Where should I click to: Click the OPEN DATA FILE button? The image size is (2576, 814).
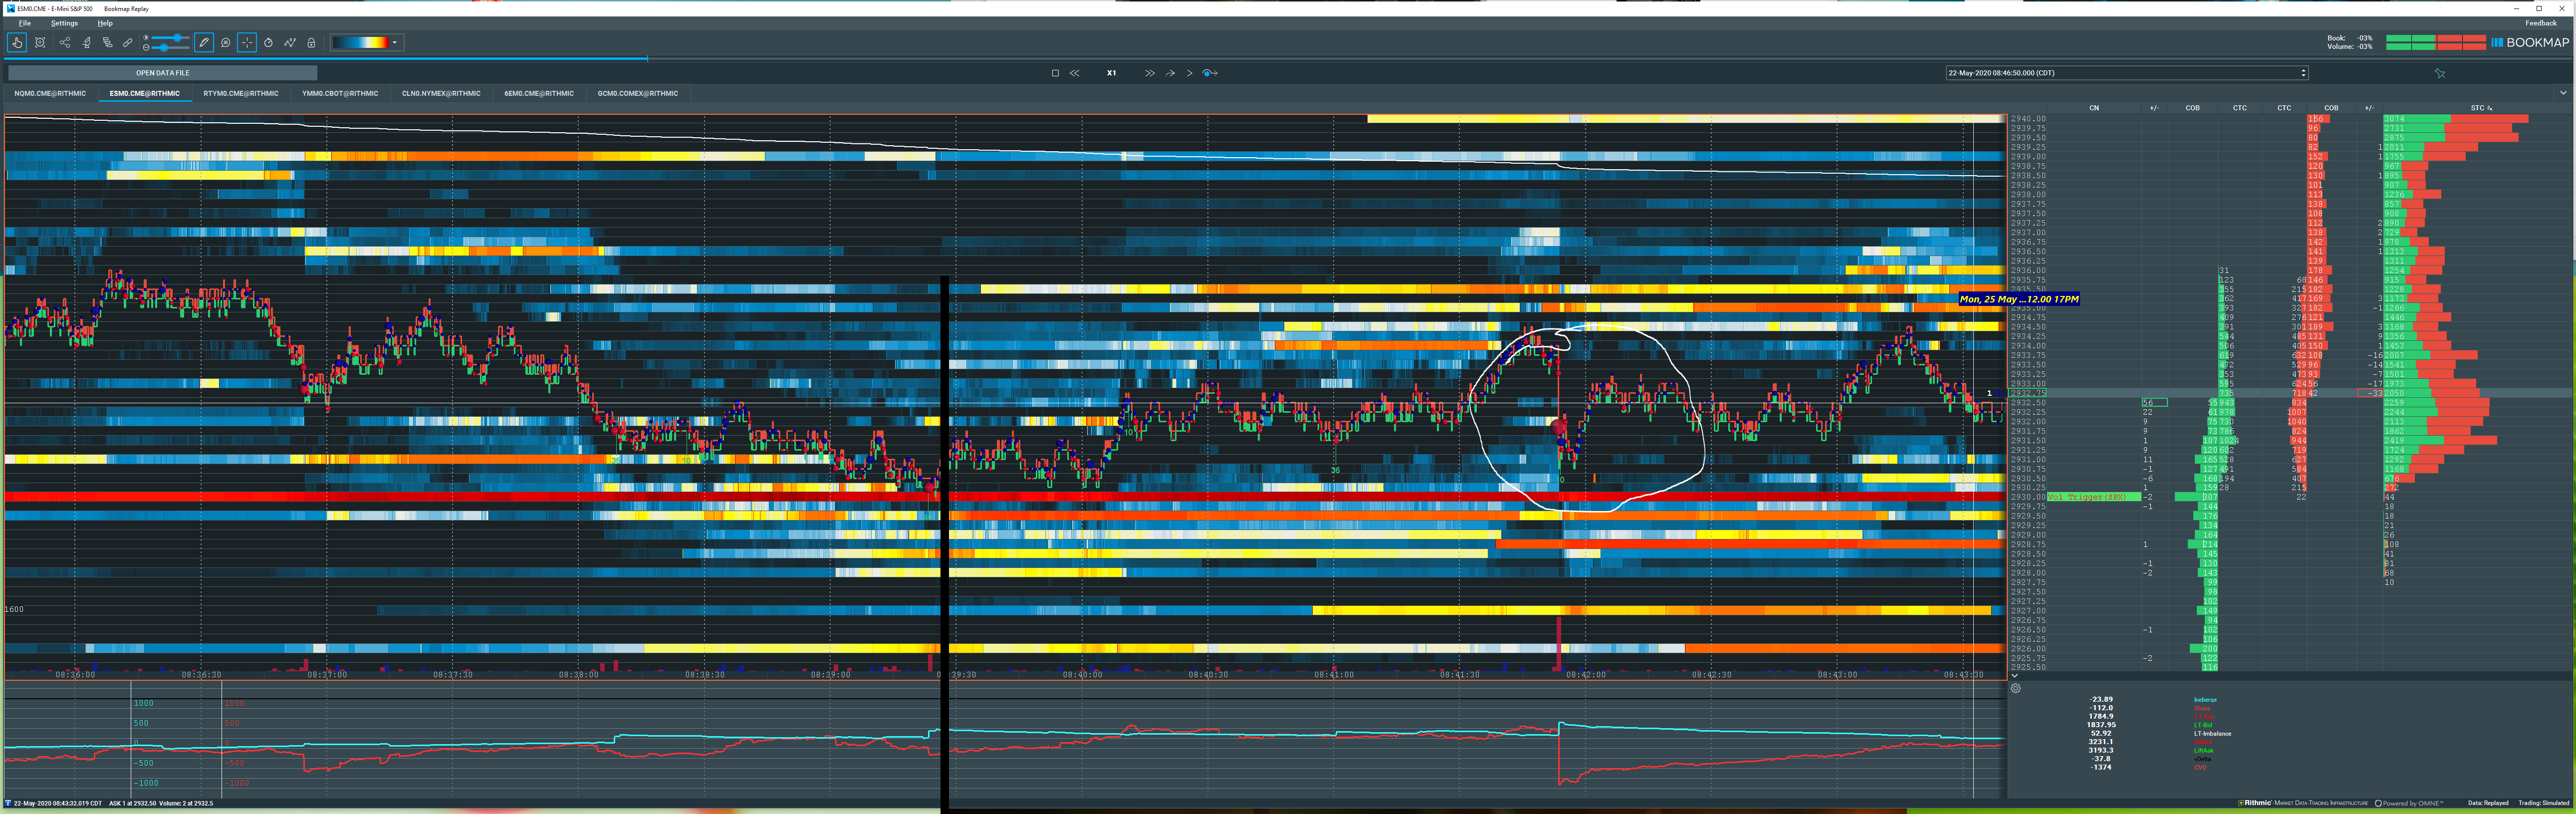coord(162,73)
